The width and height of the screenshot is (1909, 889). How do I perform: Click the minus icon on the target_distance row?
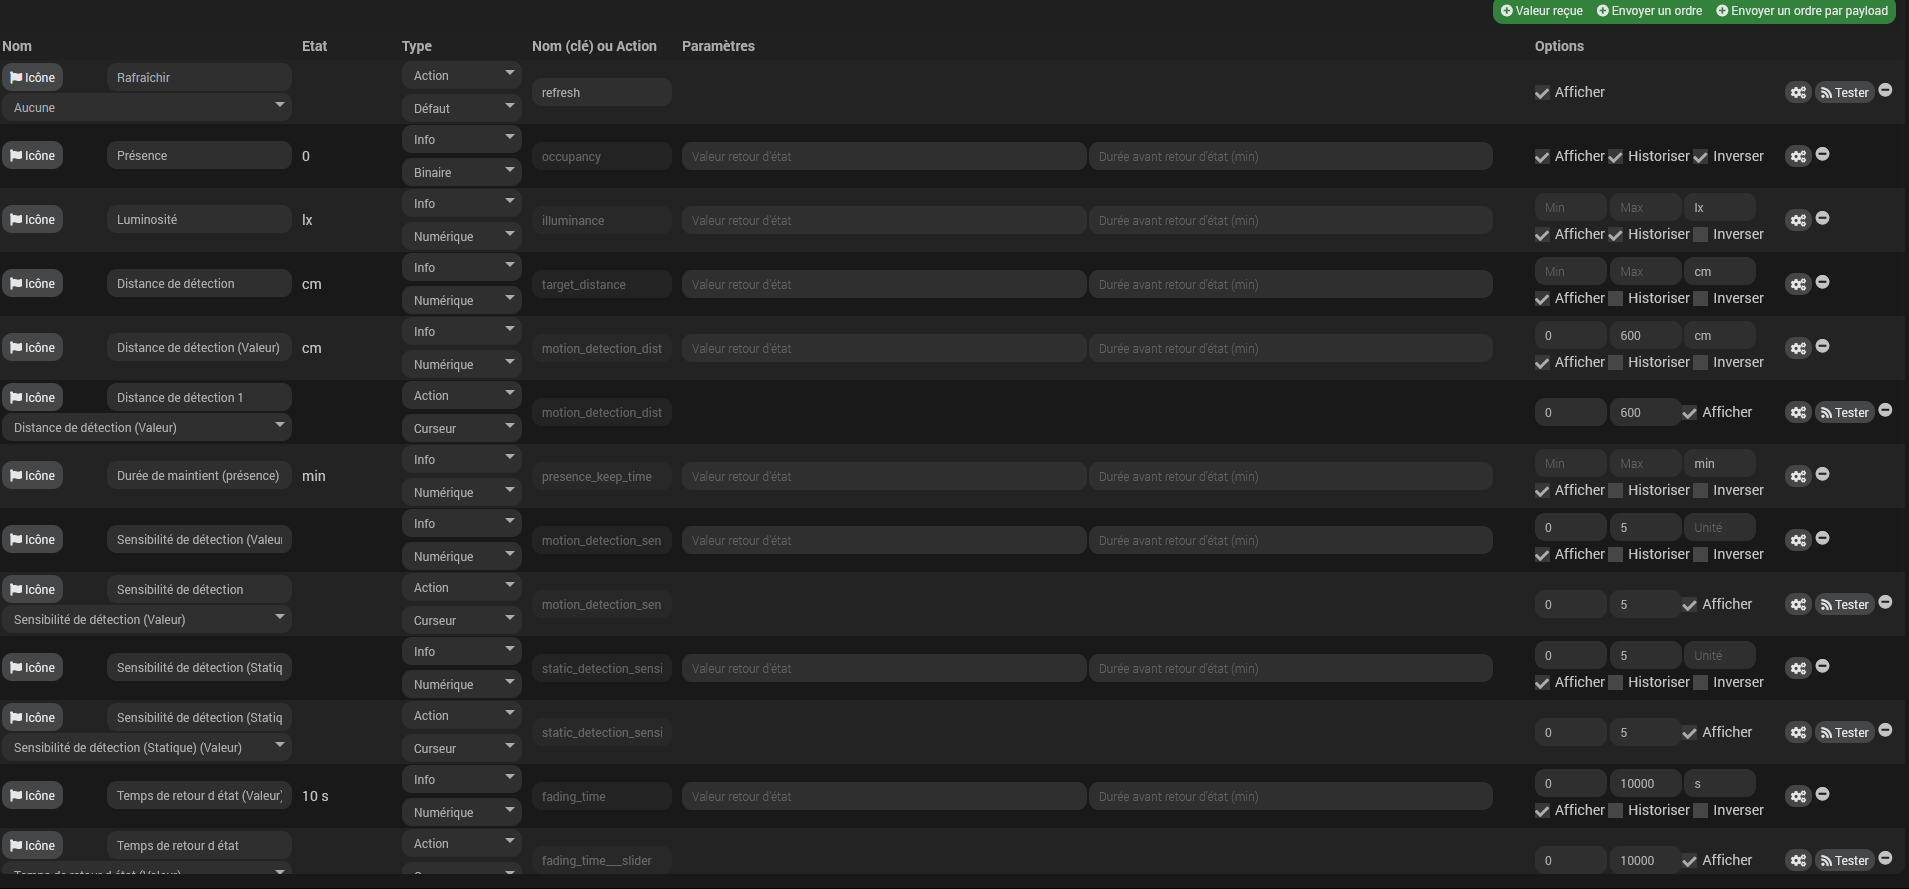click(1822, 282)
